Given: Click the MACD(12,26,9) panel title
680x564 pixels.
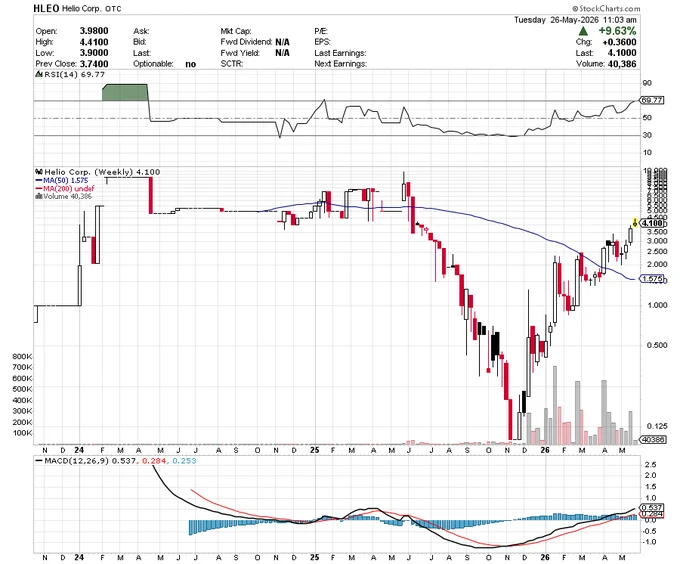Looking at the screenshot, I should (x=77, y=461).
